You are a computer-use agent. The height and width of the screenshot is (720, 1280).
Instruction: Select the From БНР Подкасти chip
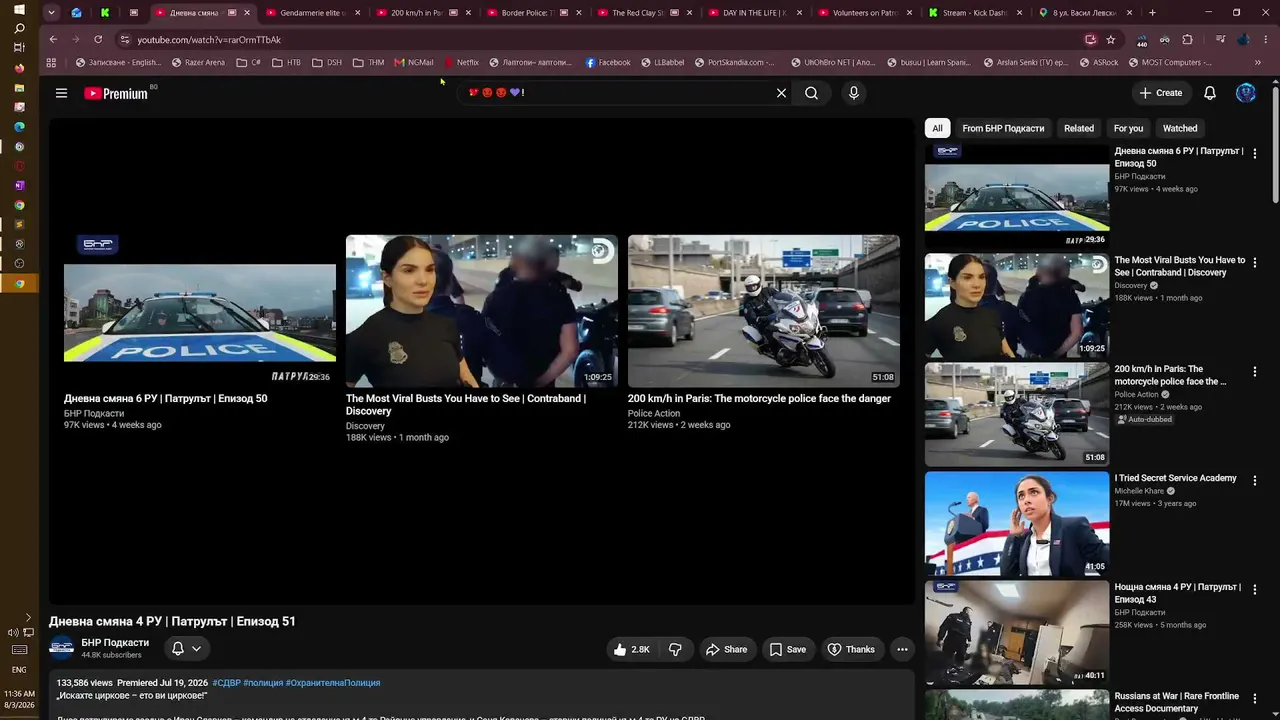(x=1003, y=128)
